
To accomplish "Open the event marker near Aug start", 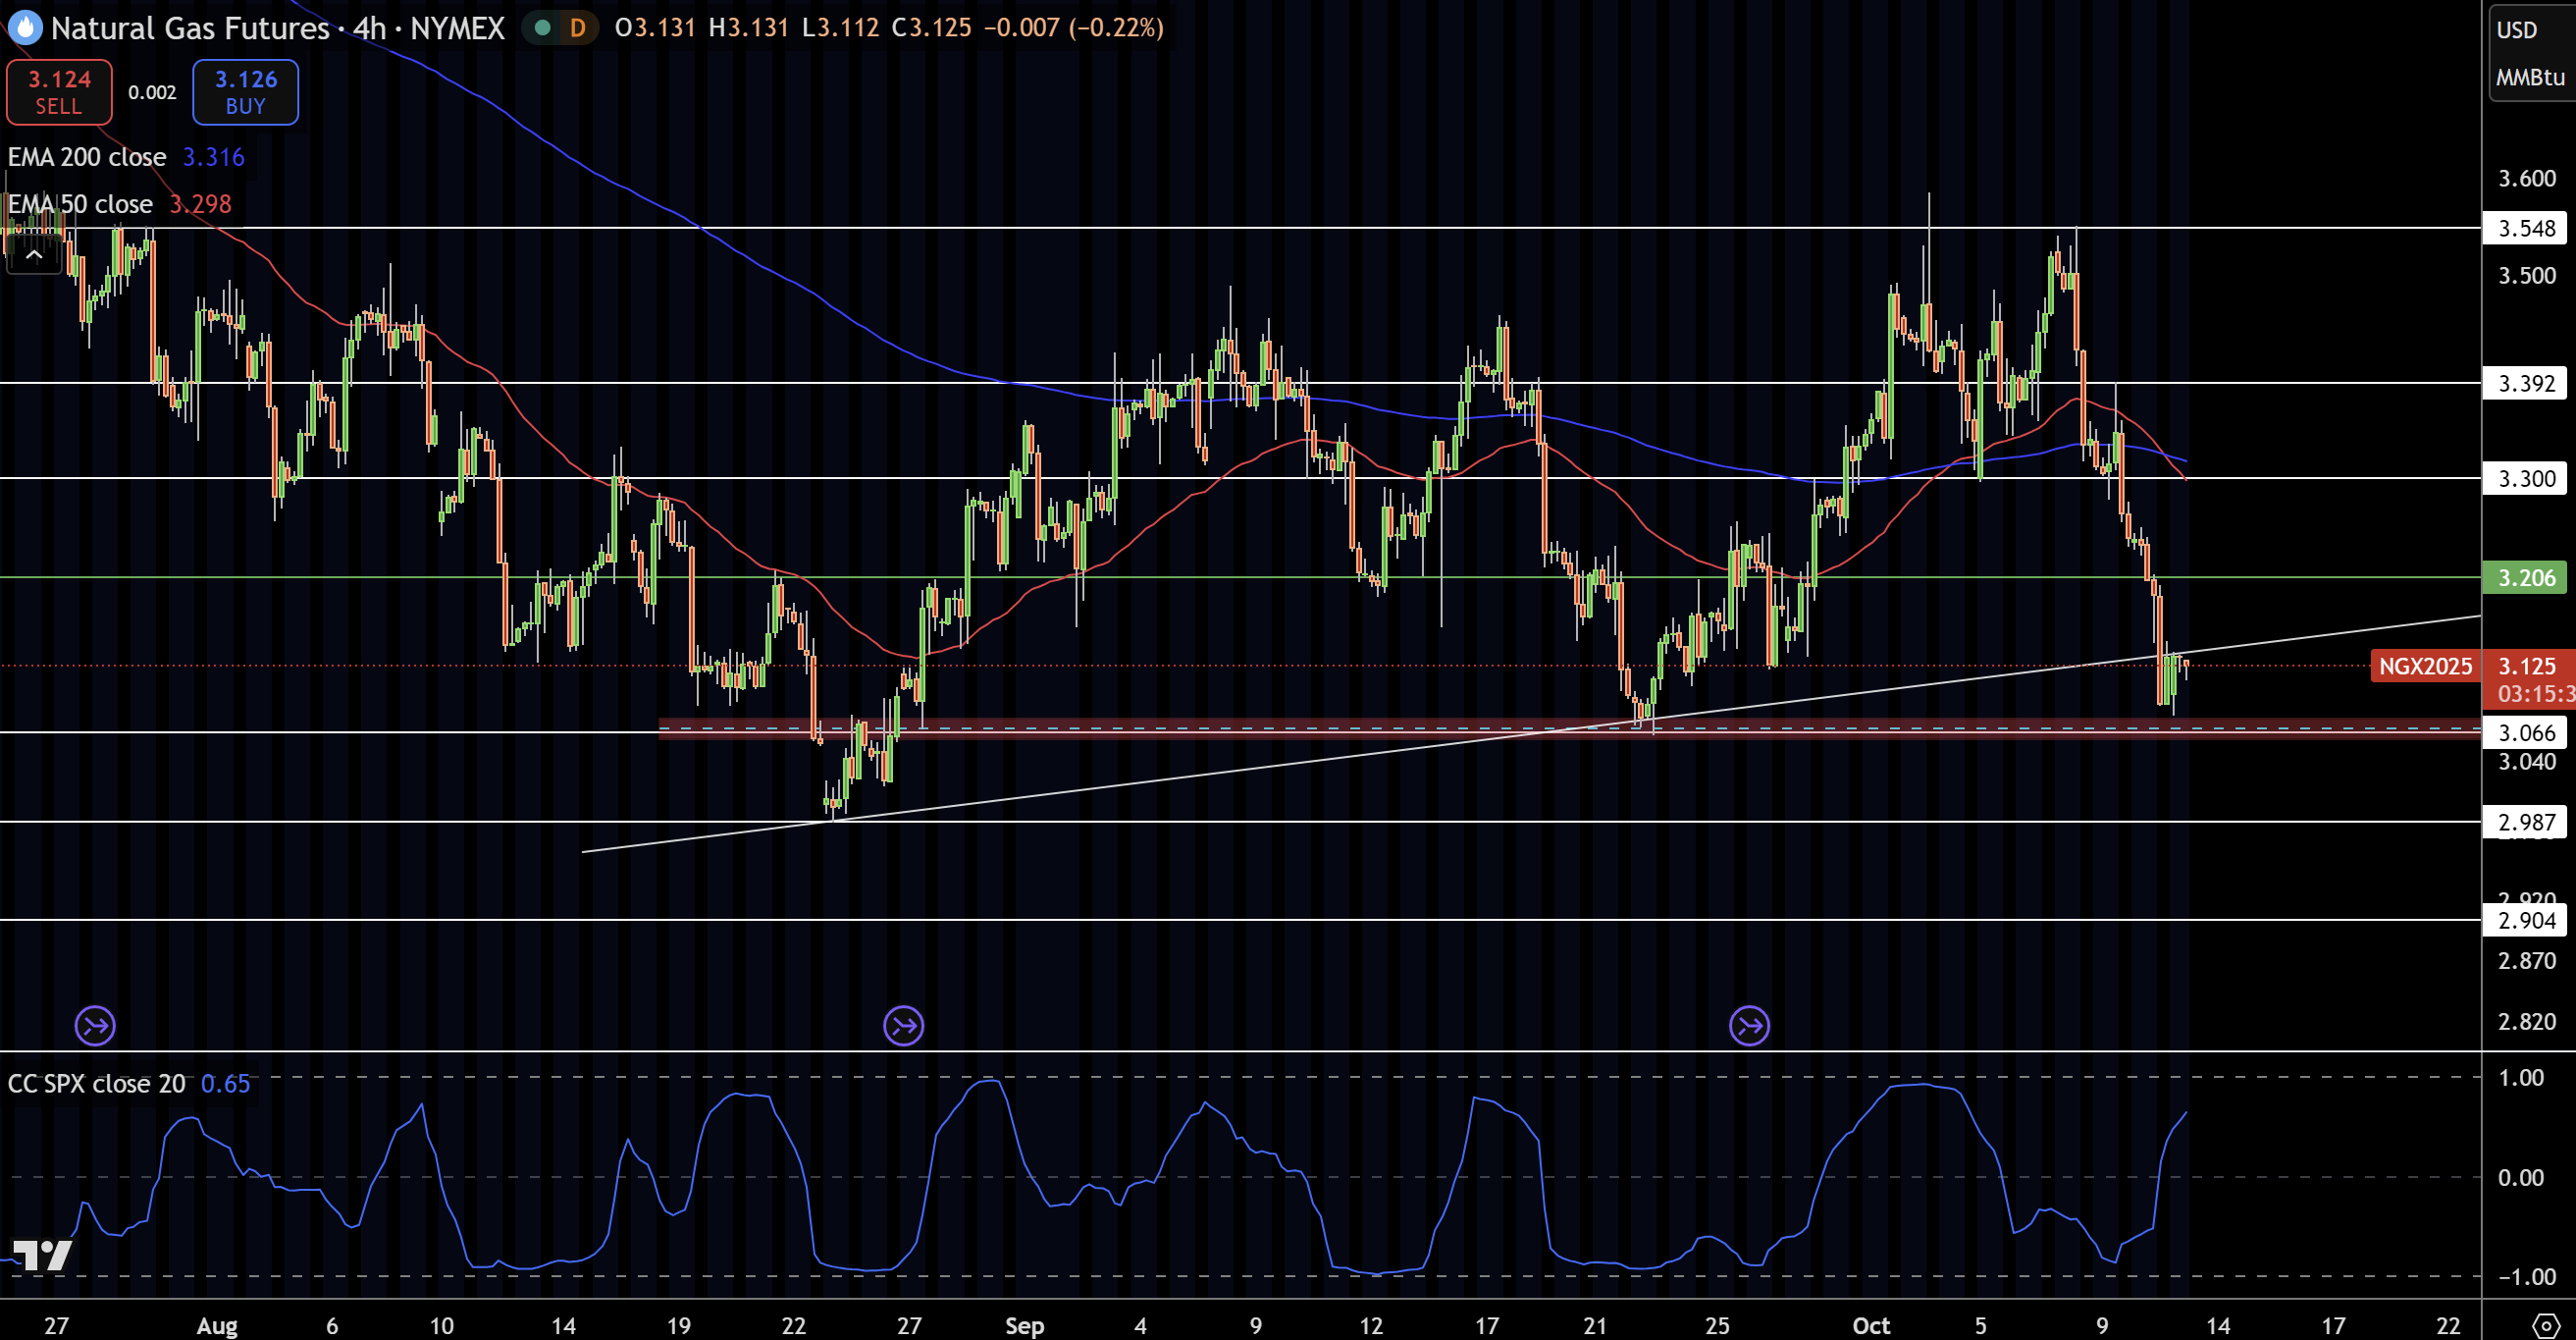I will pos(95,1025).
